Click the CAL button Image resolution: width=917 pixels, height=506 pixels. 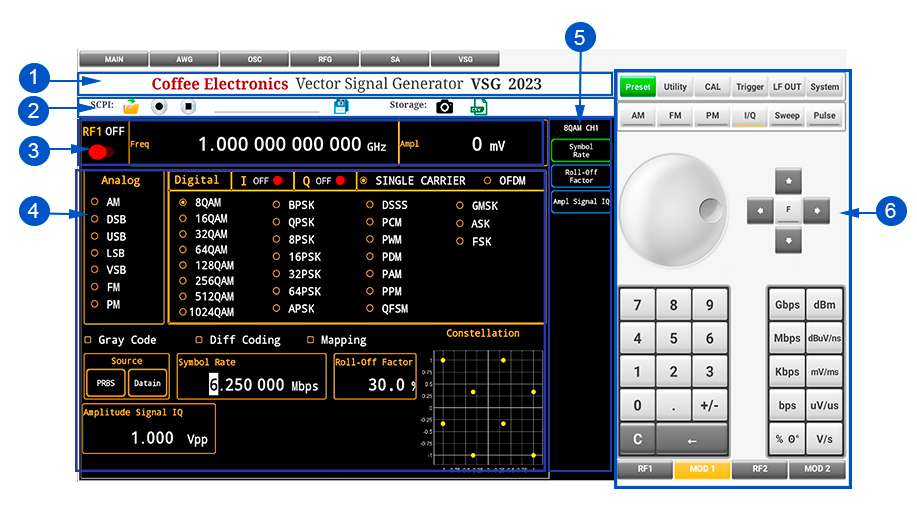coord(712,87)
